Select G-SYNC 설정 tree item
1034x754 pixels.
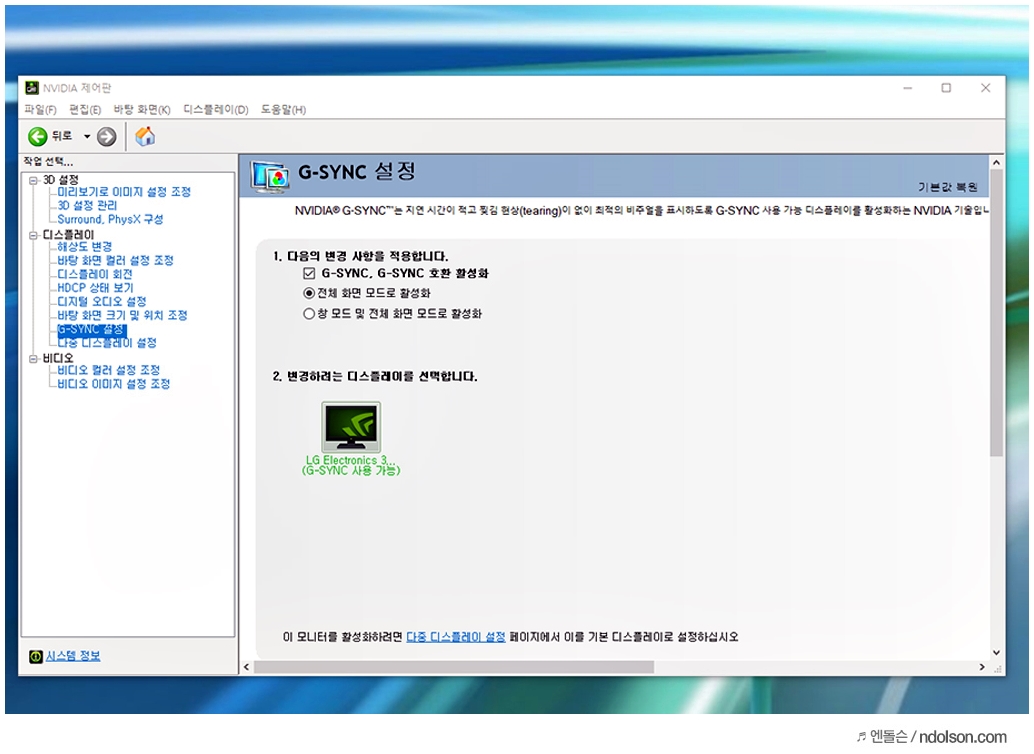coord(91,329)
